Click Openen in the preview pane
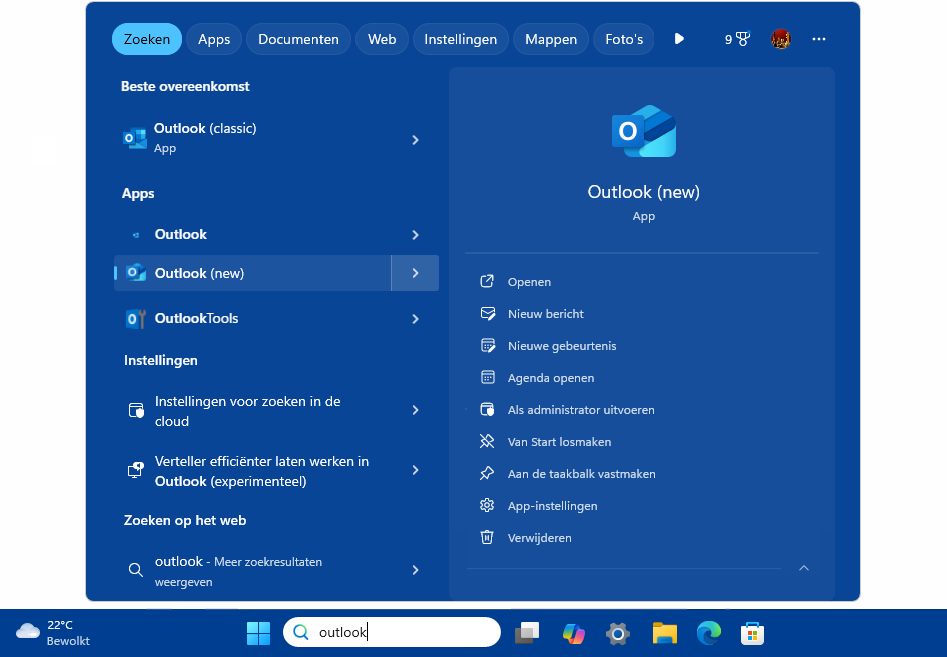 click(529, 282)
